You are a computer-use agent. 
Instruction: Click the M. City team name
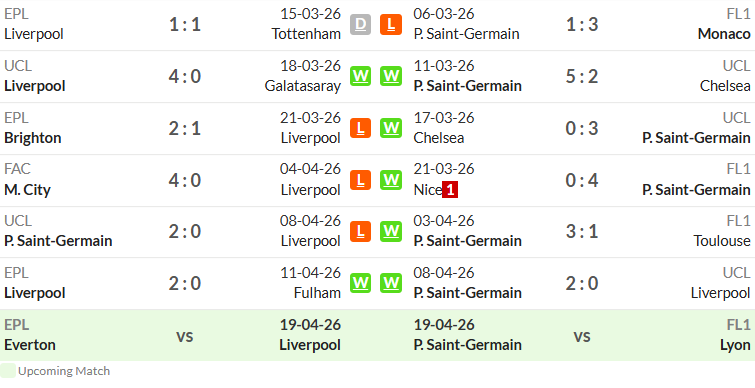pos(27,190)
